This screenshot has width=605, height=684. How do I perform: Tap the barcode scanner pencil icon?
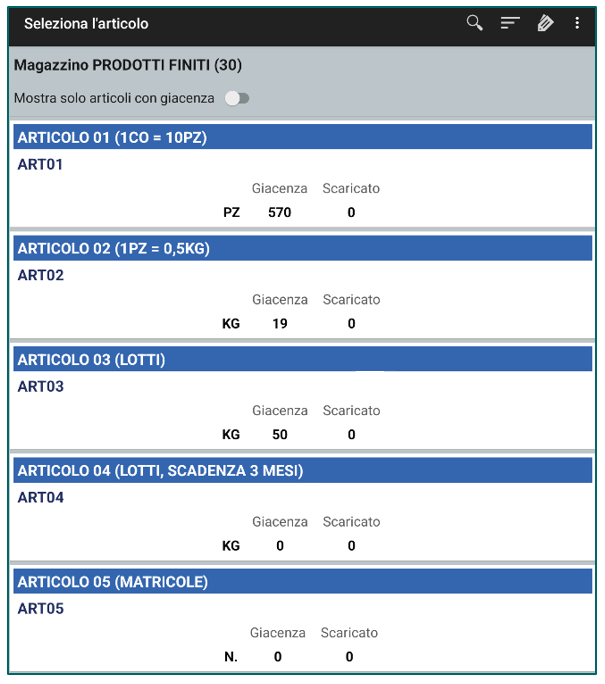pos(545,23)
